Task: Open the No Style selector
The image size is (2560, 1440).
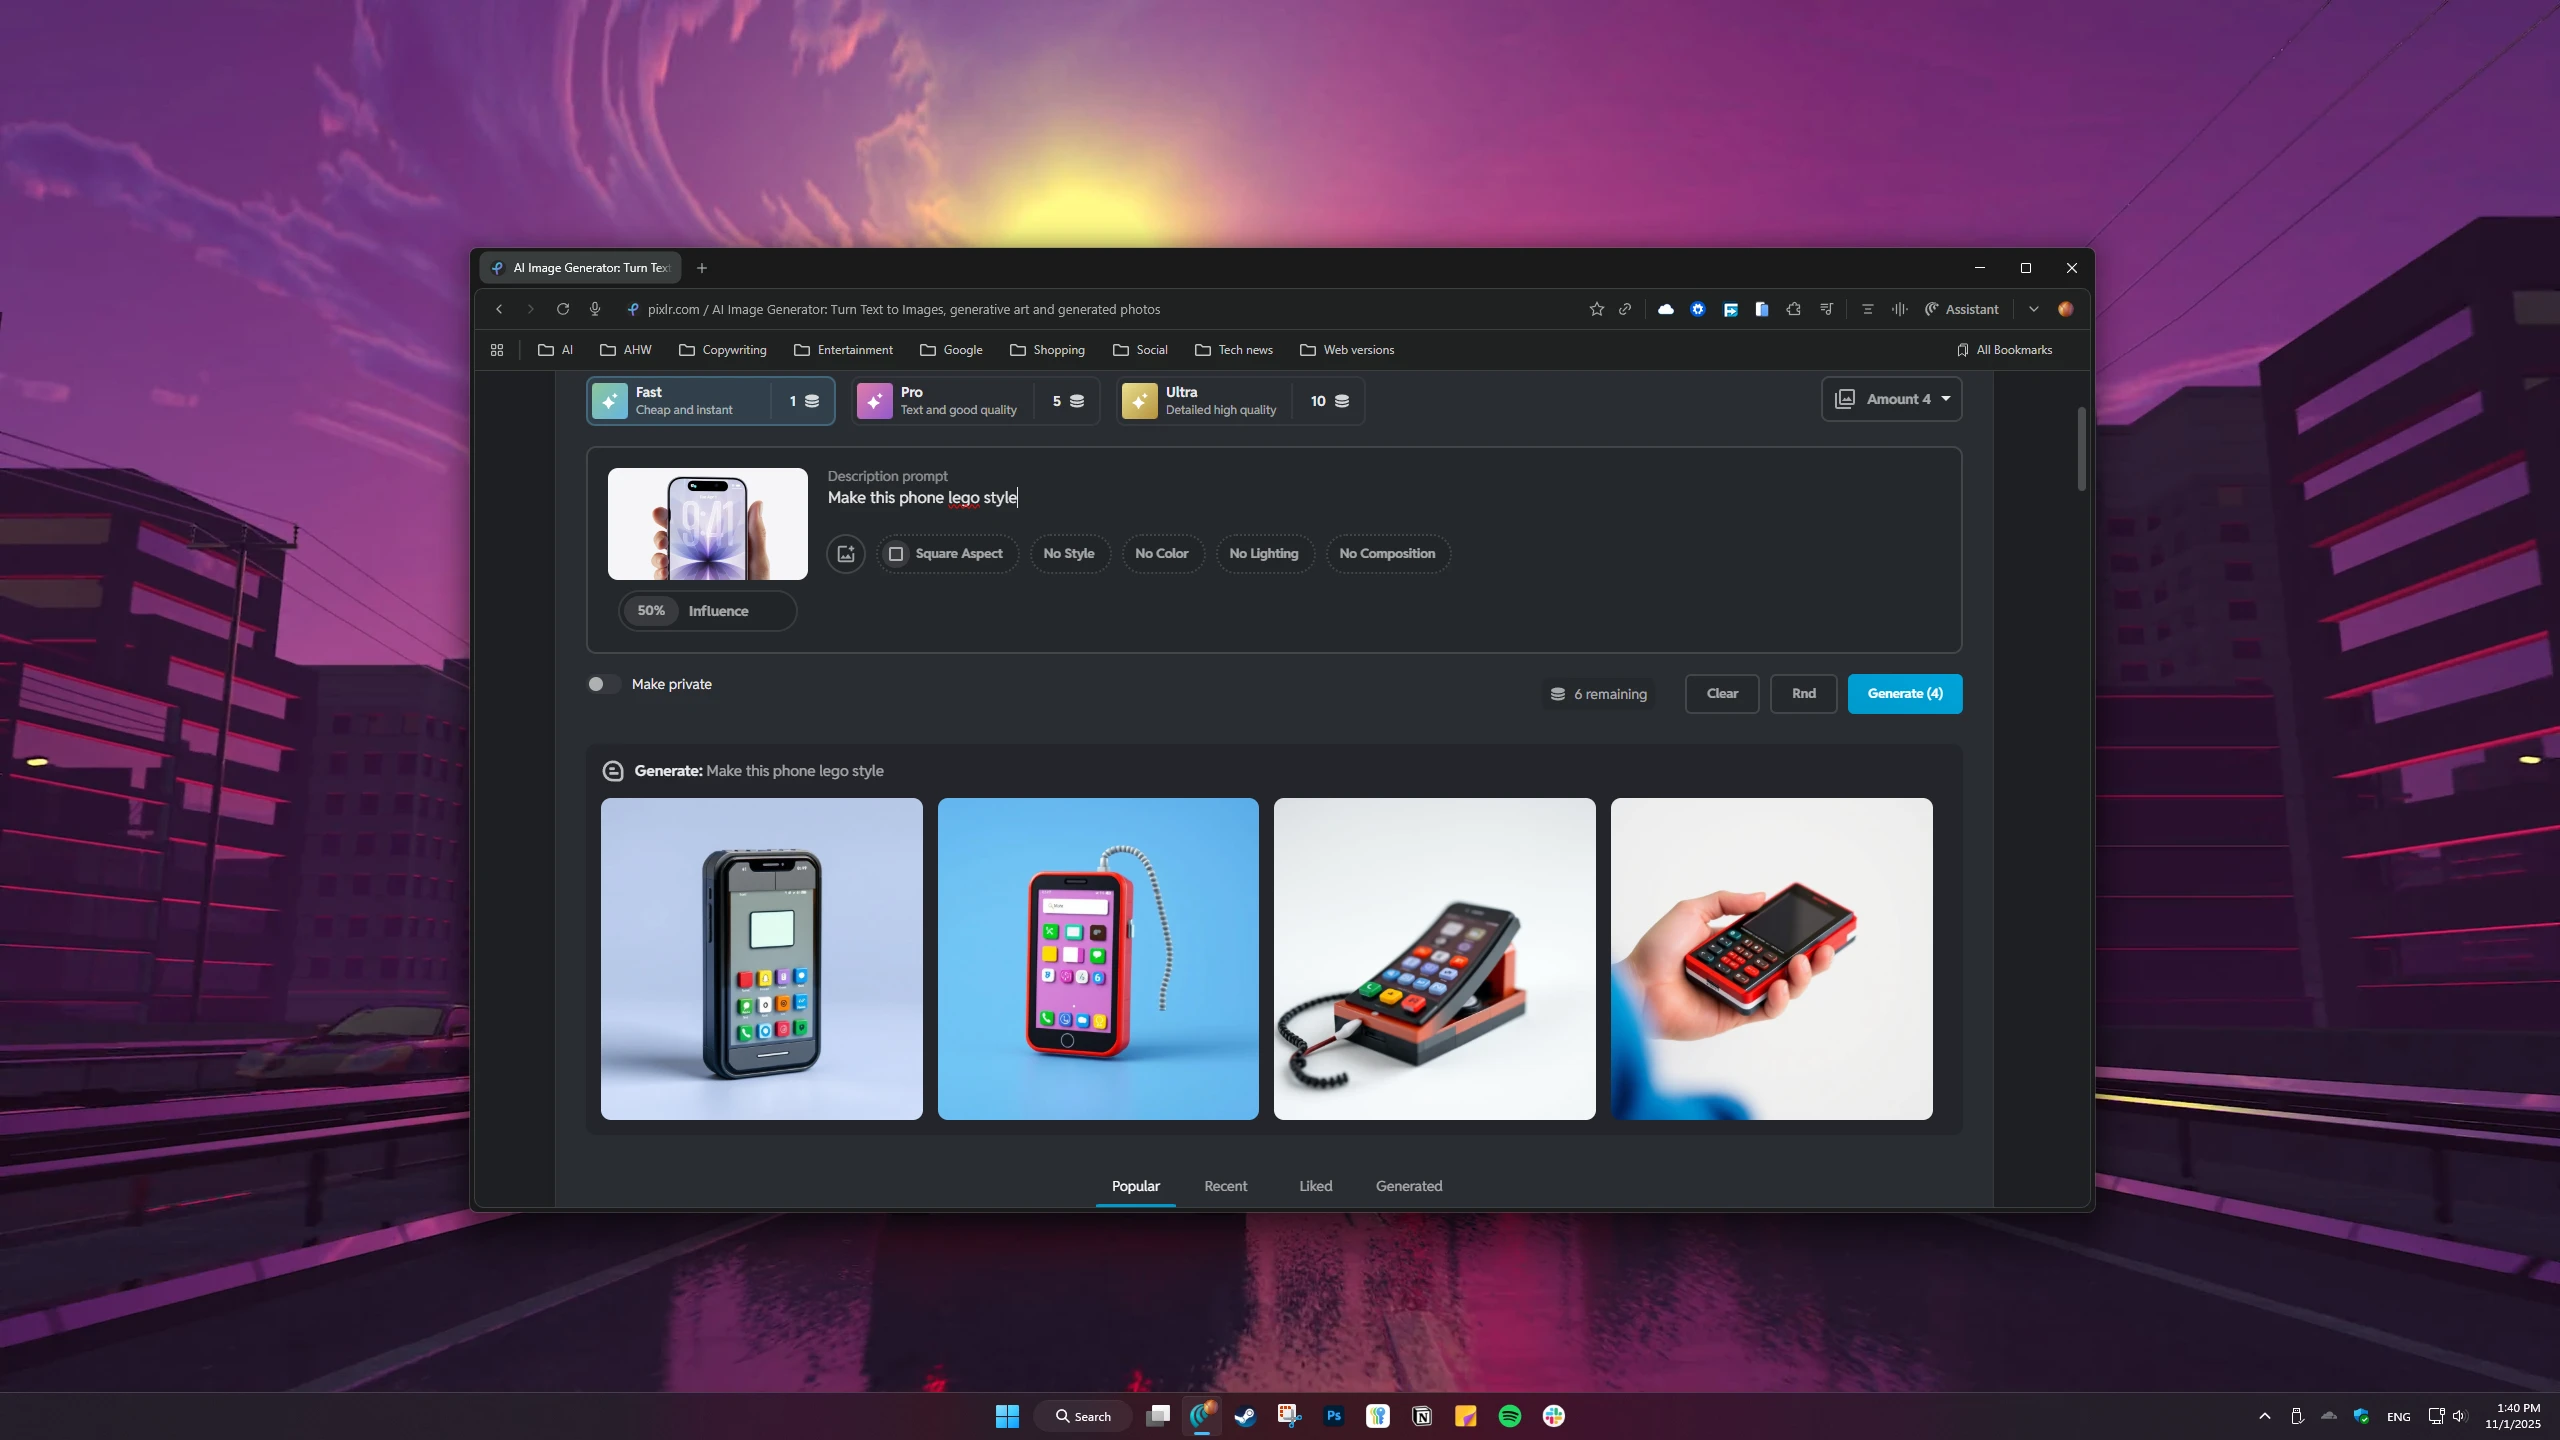Action: (1068, 554)
